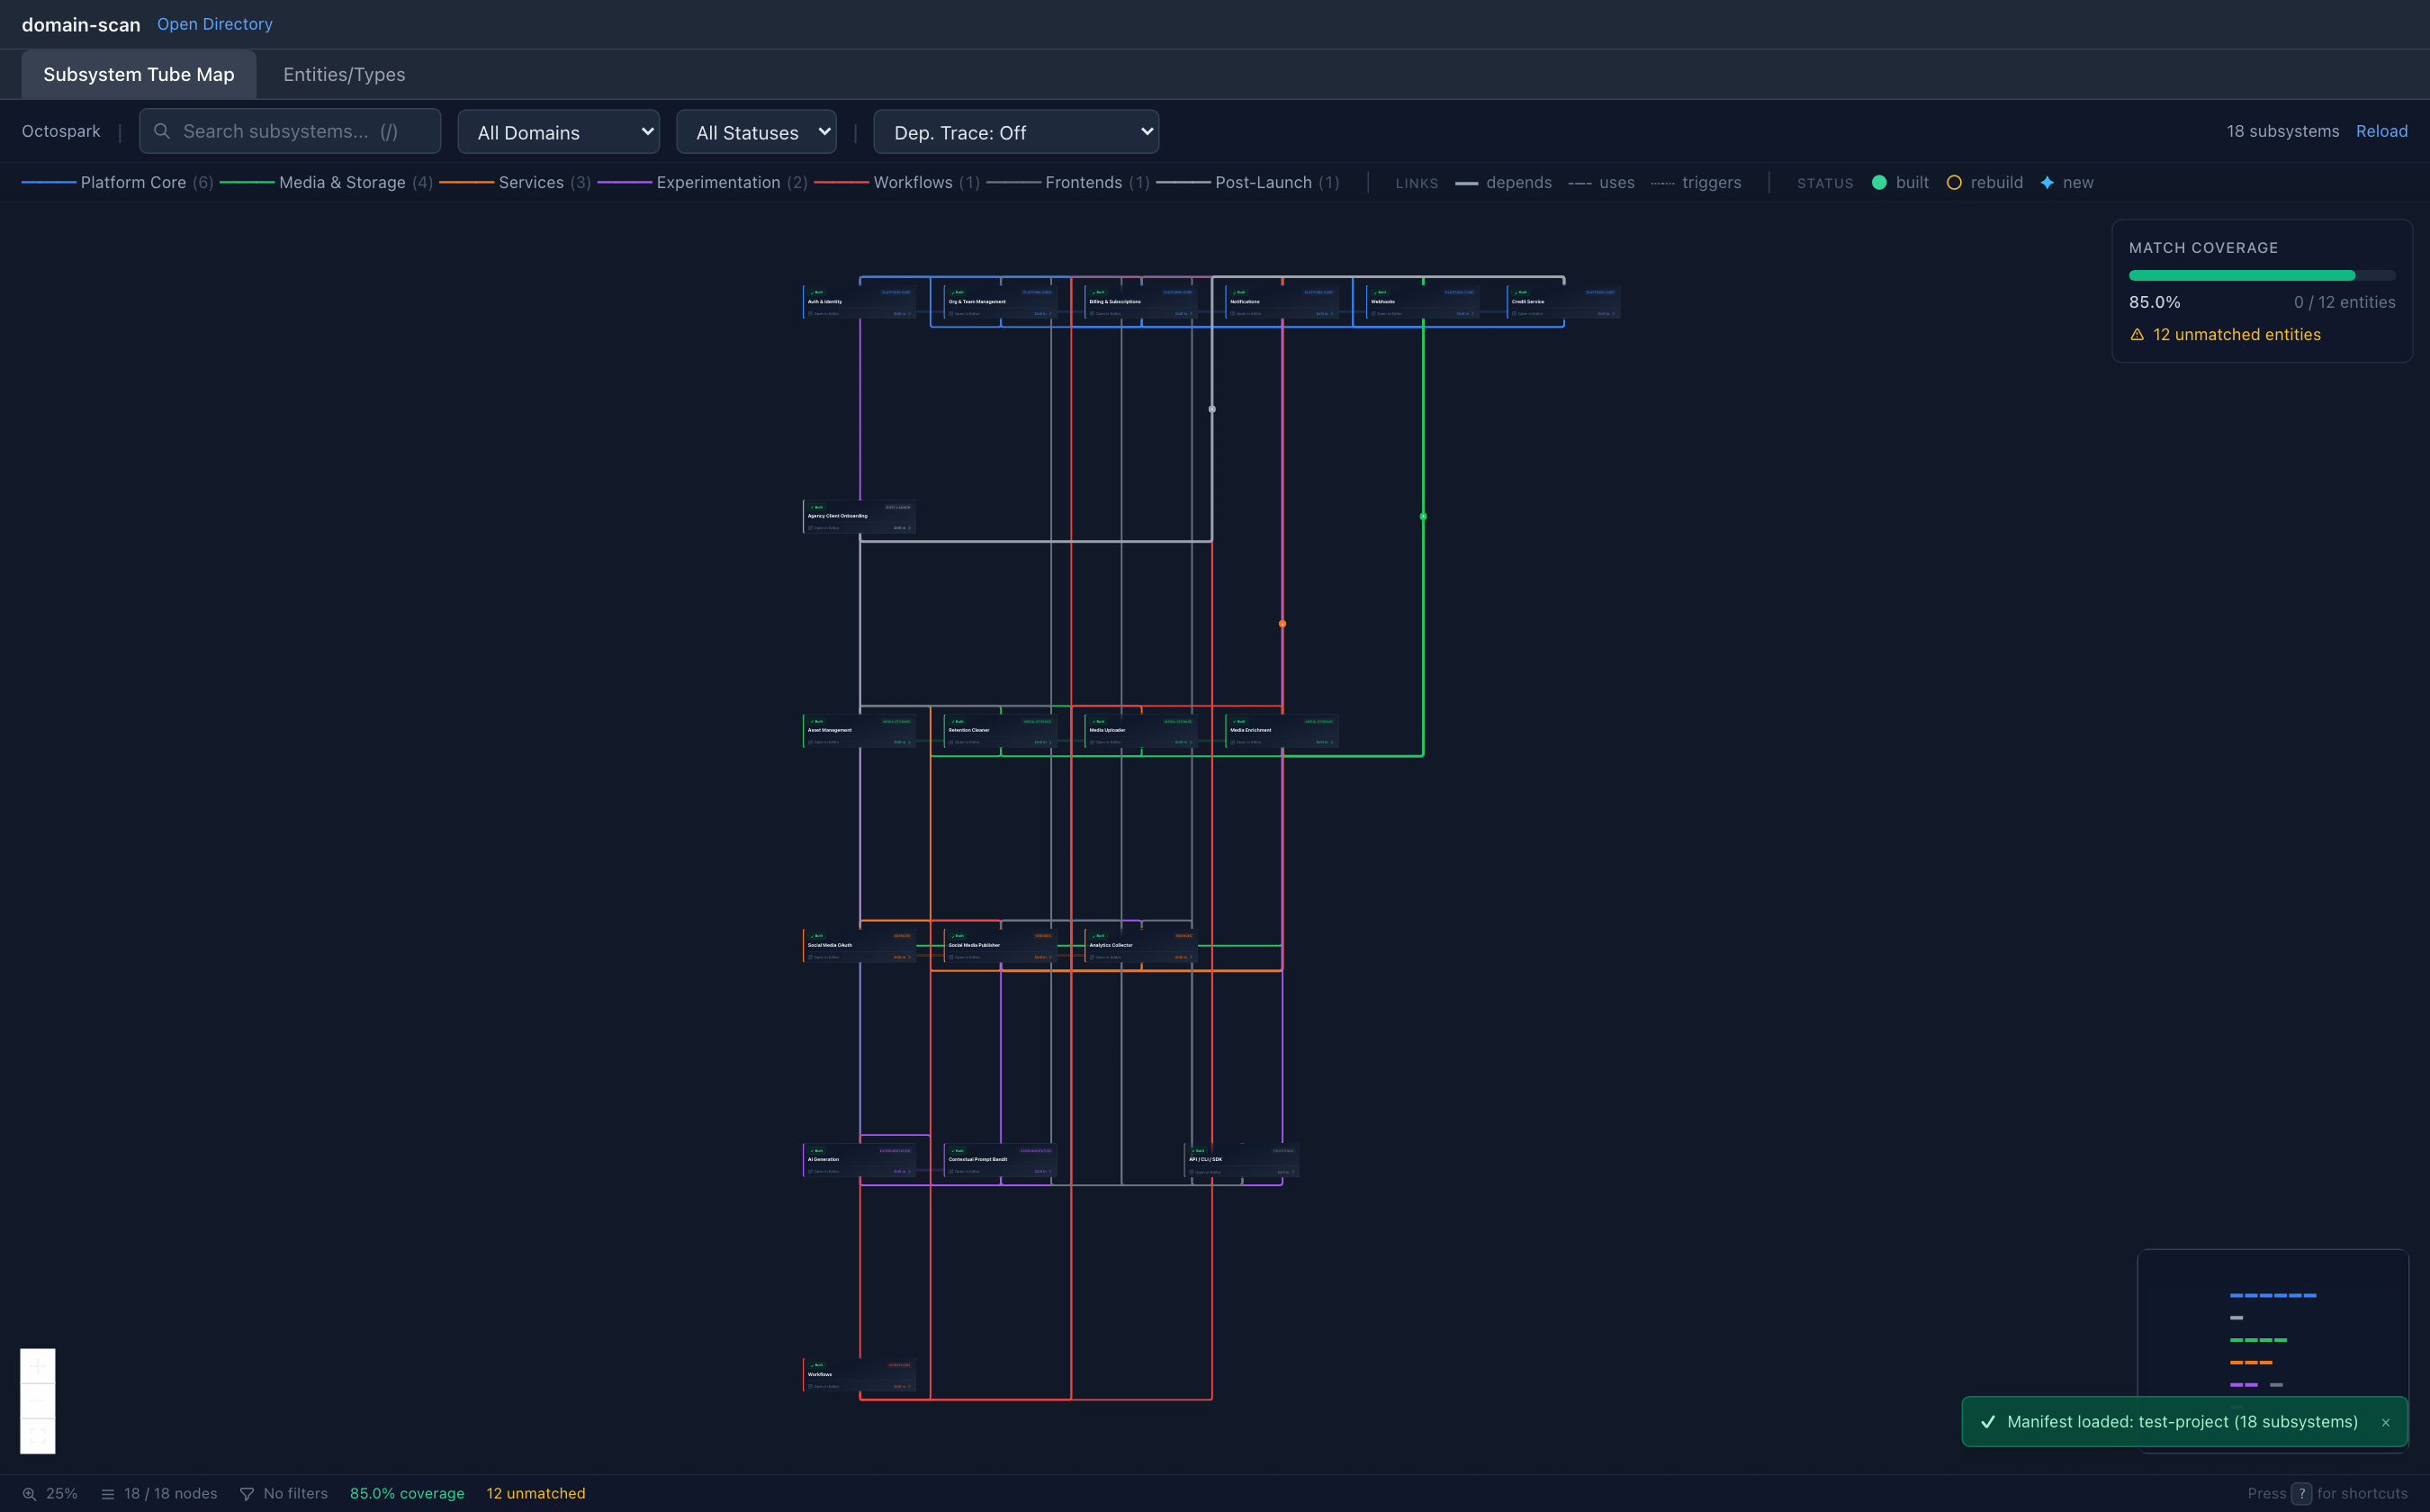Screen dimensions: 2430x1512
Task: Click the question mark shortcuts key hint
Action: pyautogui.click(x=2302, y=1494)
